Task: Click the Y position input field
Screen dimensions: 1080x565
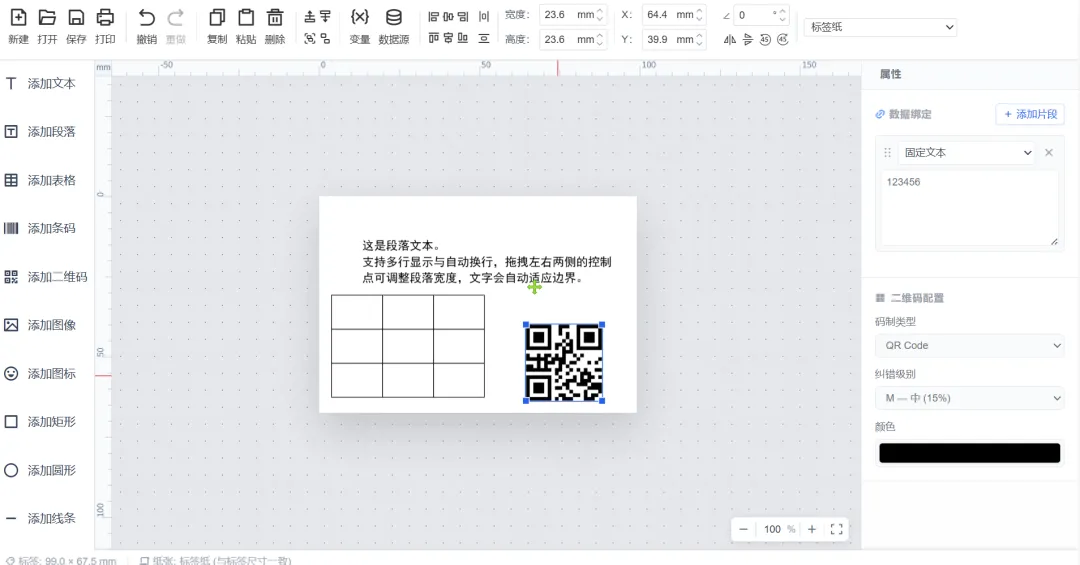Action: click(x=673, y=39)
